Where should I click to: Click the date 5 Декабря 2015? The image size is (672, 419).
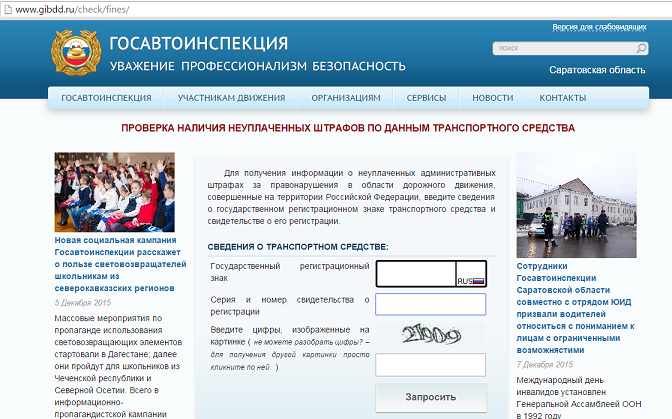click(x=83, y=302)
